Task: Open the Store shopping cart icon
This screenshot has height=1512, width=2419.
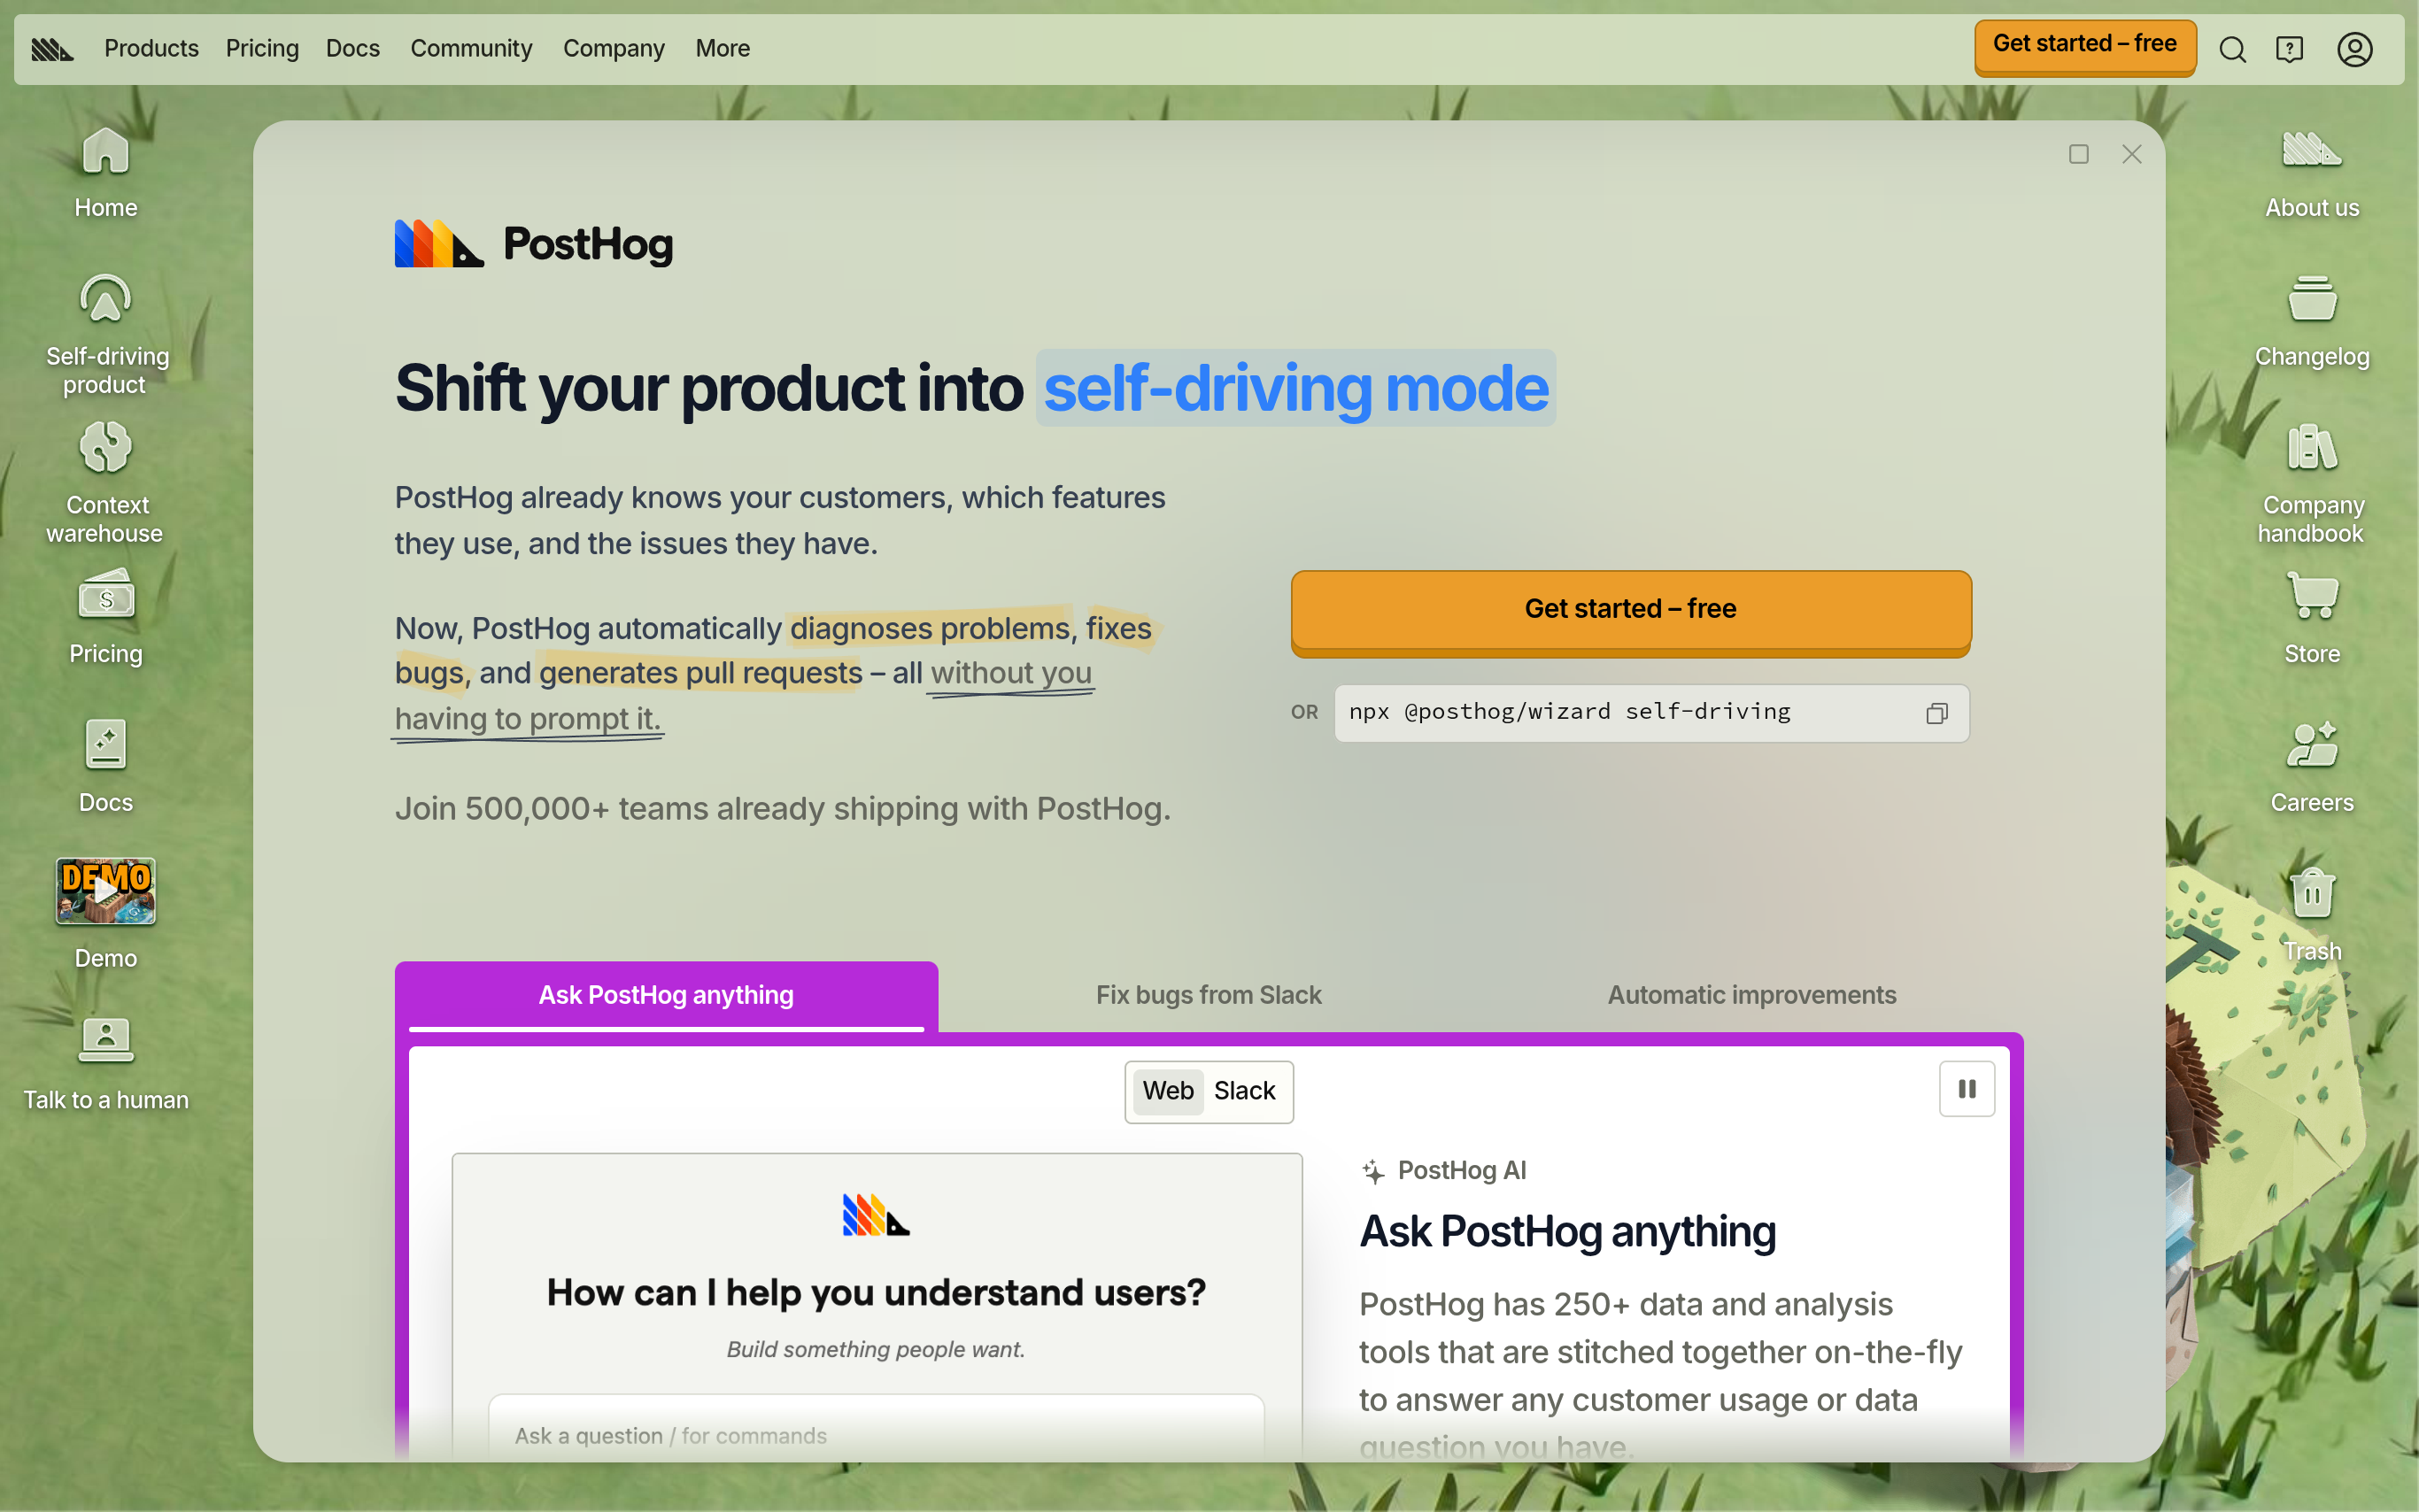Action: point(2312,617)
